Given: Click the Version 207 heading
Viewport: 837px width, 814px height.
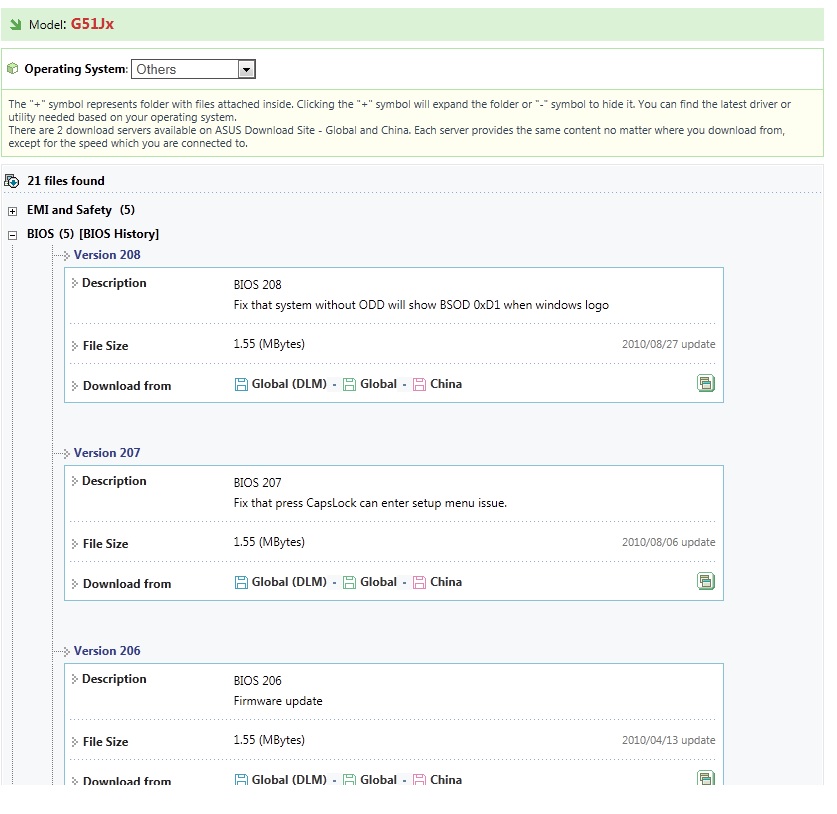Looking at the screenshot, I should click(107, 453).
